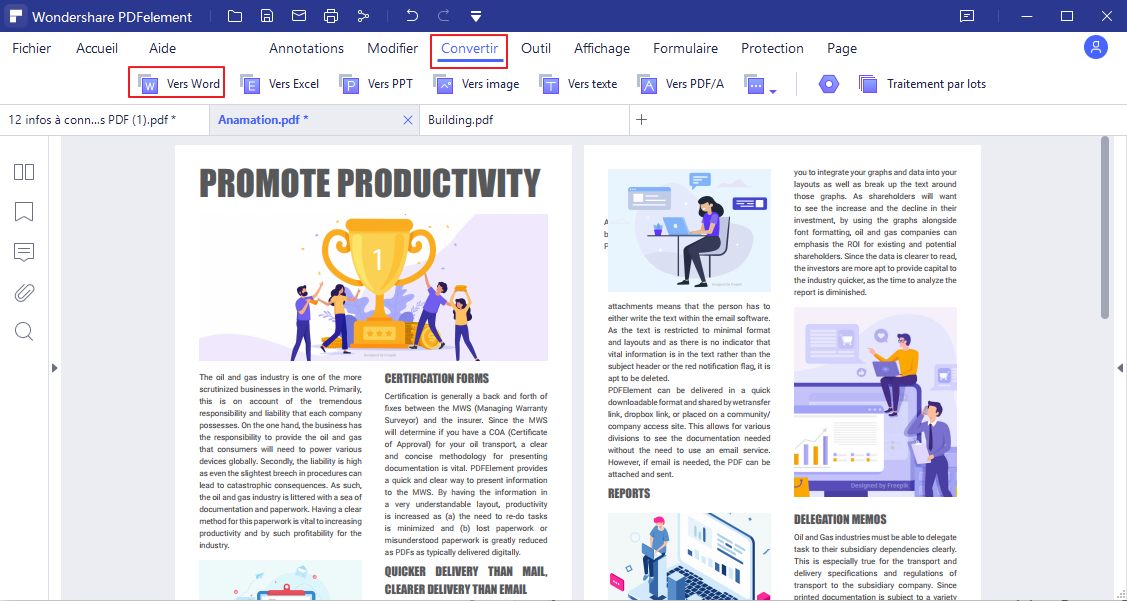
Task: Open the Formulaire tab
Action: click(x=685, y=48)
